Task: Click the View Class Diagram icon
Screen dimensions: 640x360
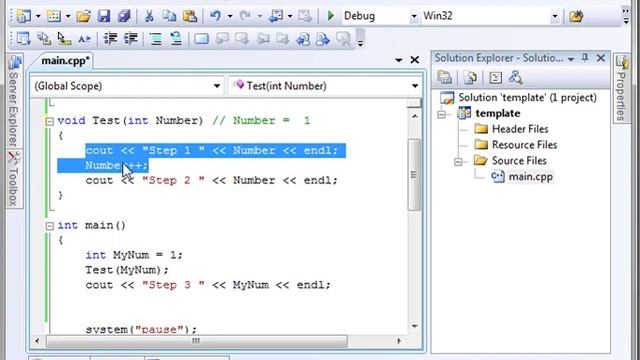Action: click(516, 77)
